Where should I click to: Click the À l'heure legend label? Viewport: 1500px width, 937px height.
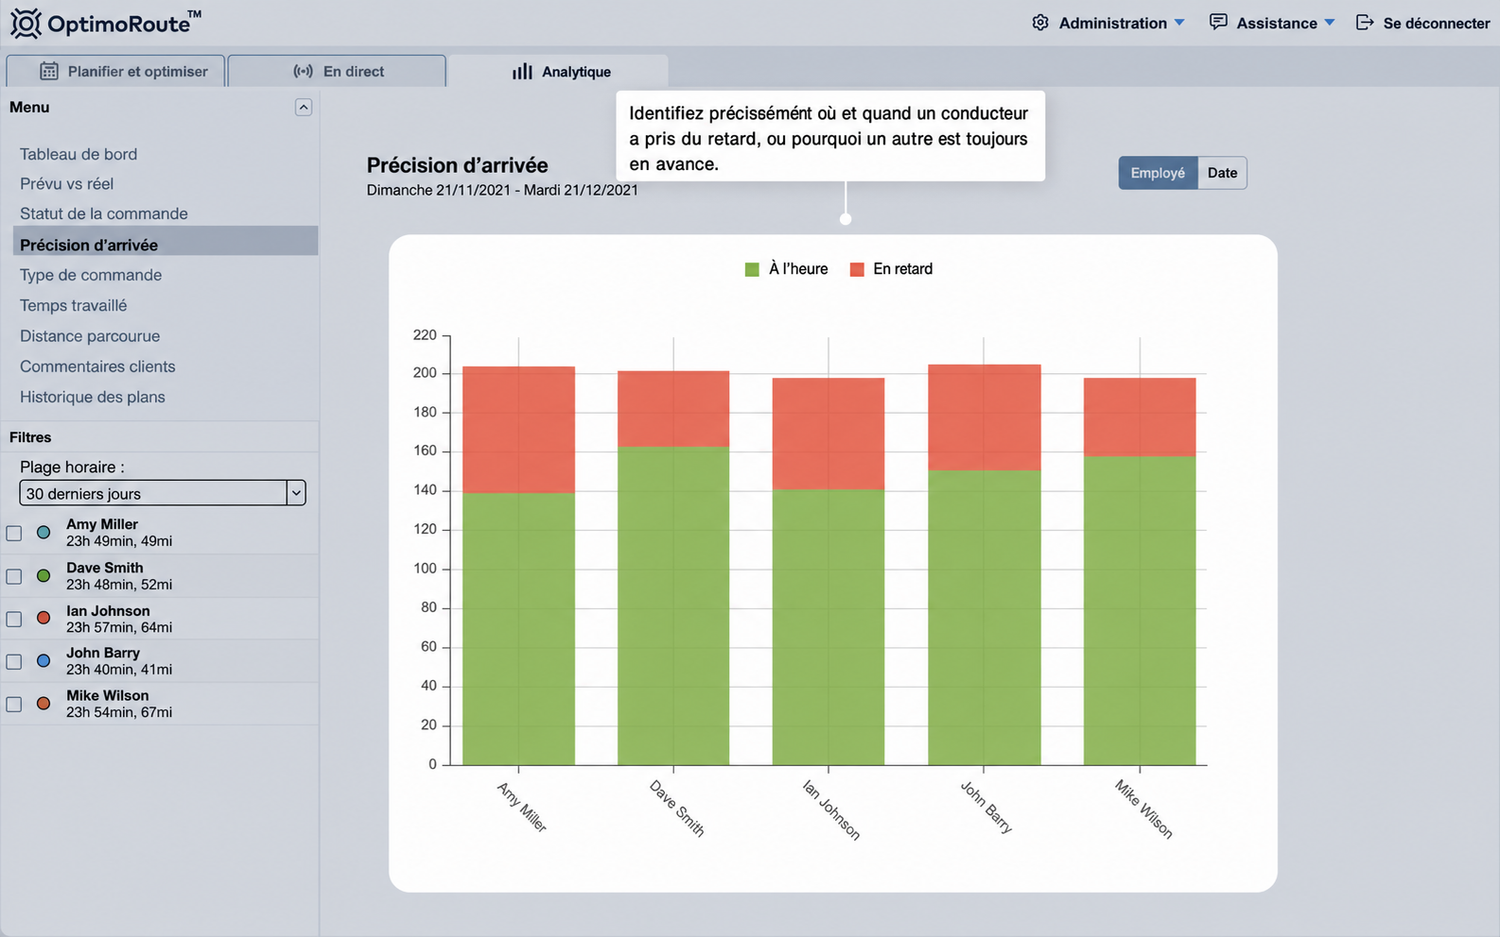pyautogui.click(x=798, y=269)
